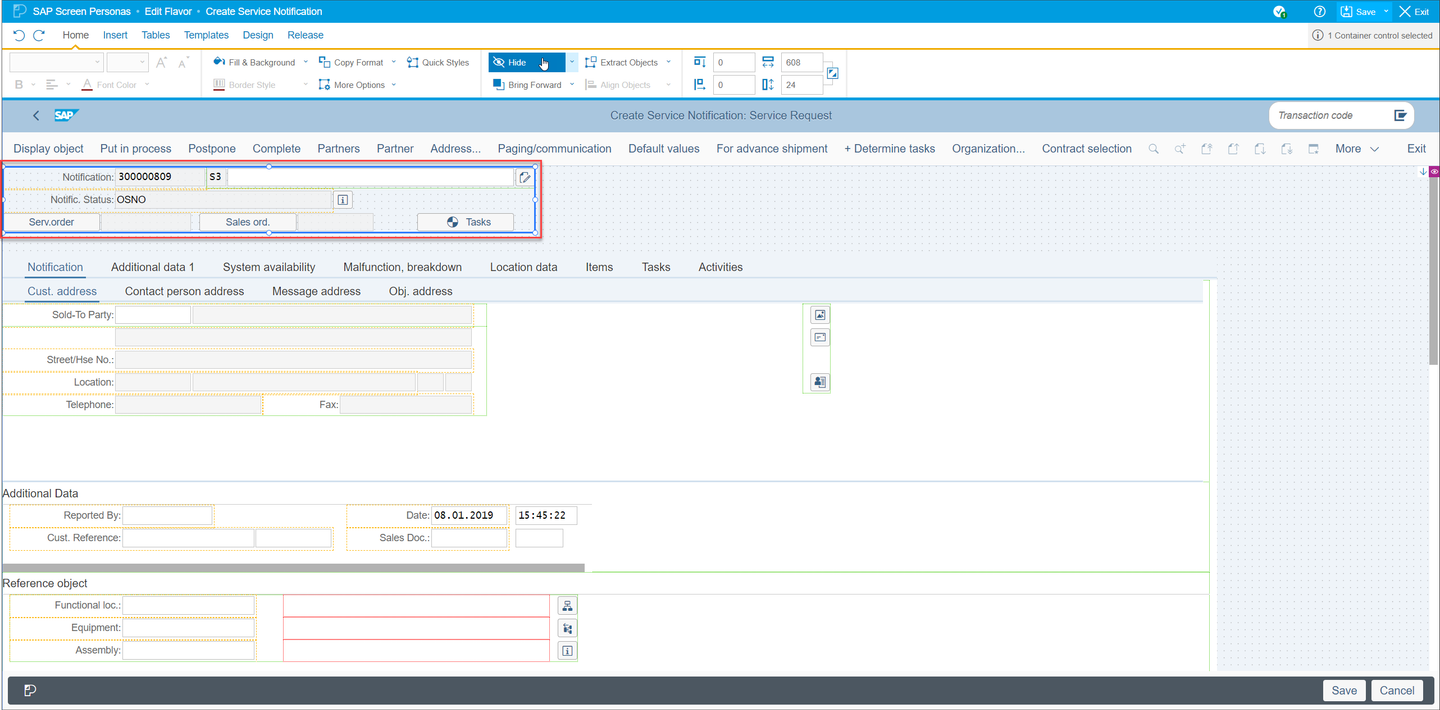The width and height of the screenshot is (1440, 710).
Task: Click the decrease font size icon
Action: click(184, 62)
